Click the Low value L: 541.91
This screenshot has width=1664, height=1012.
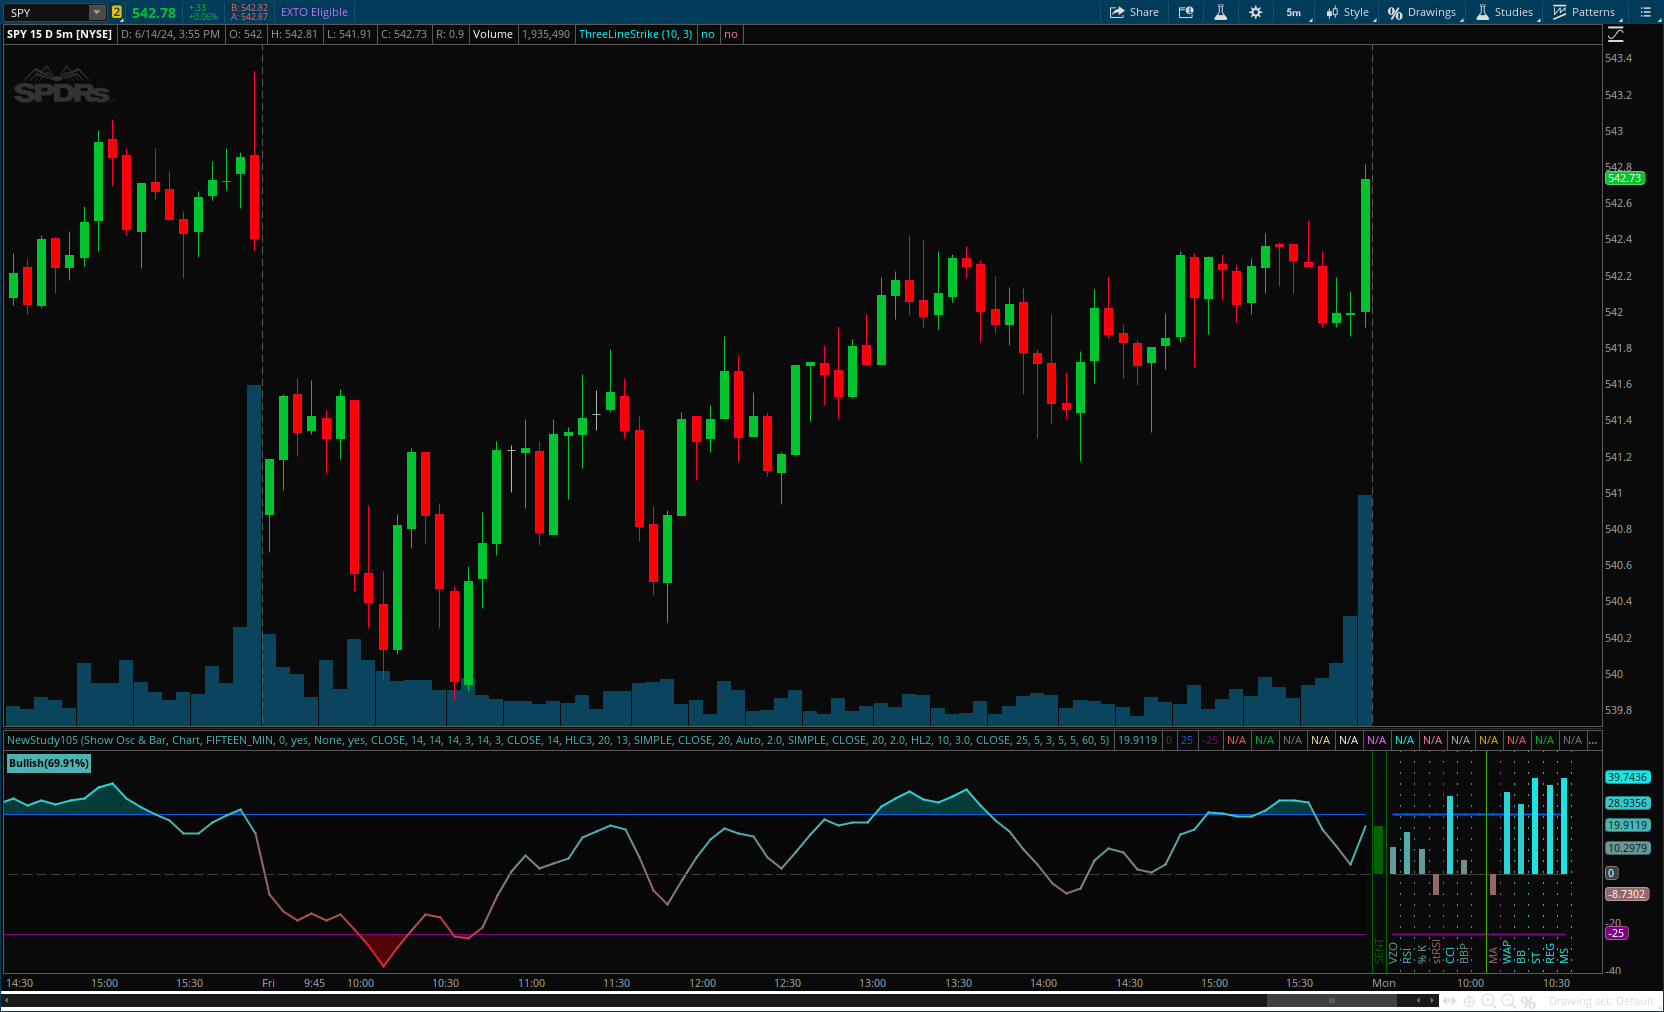tap(349, 34)
